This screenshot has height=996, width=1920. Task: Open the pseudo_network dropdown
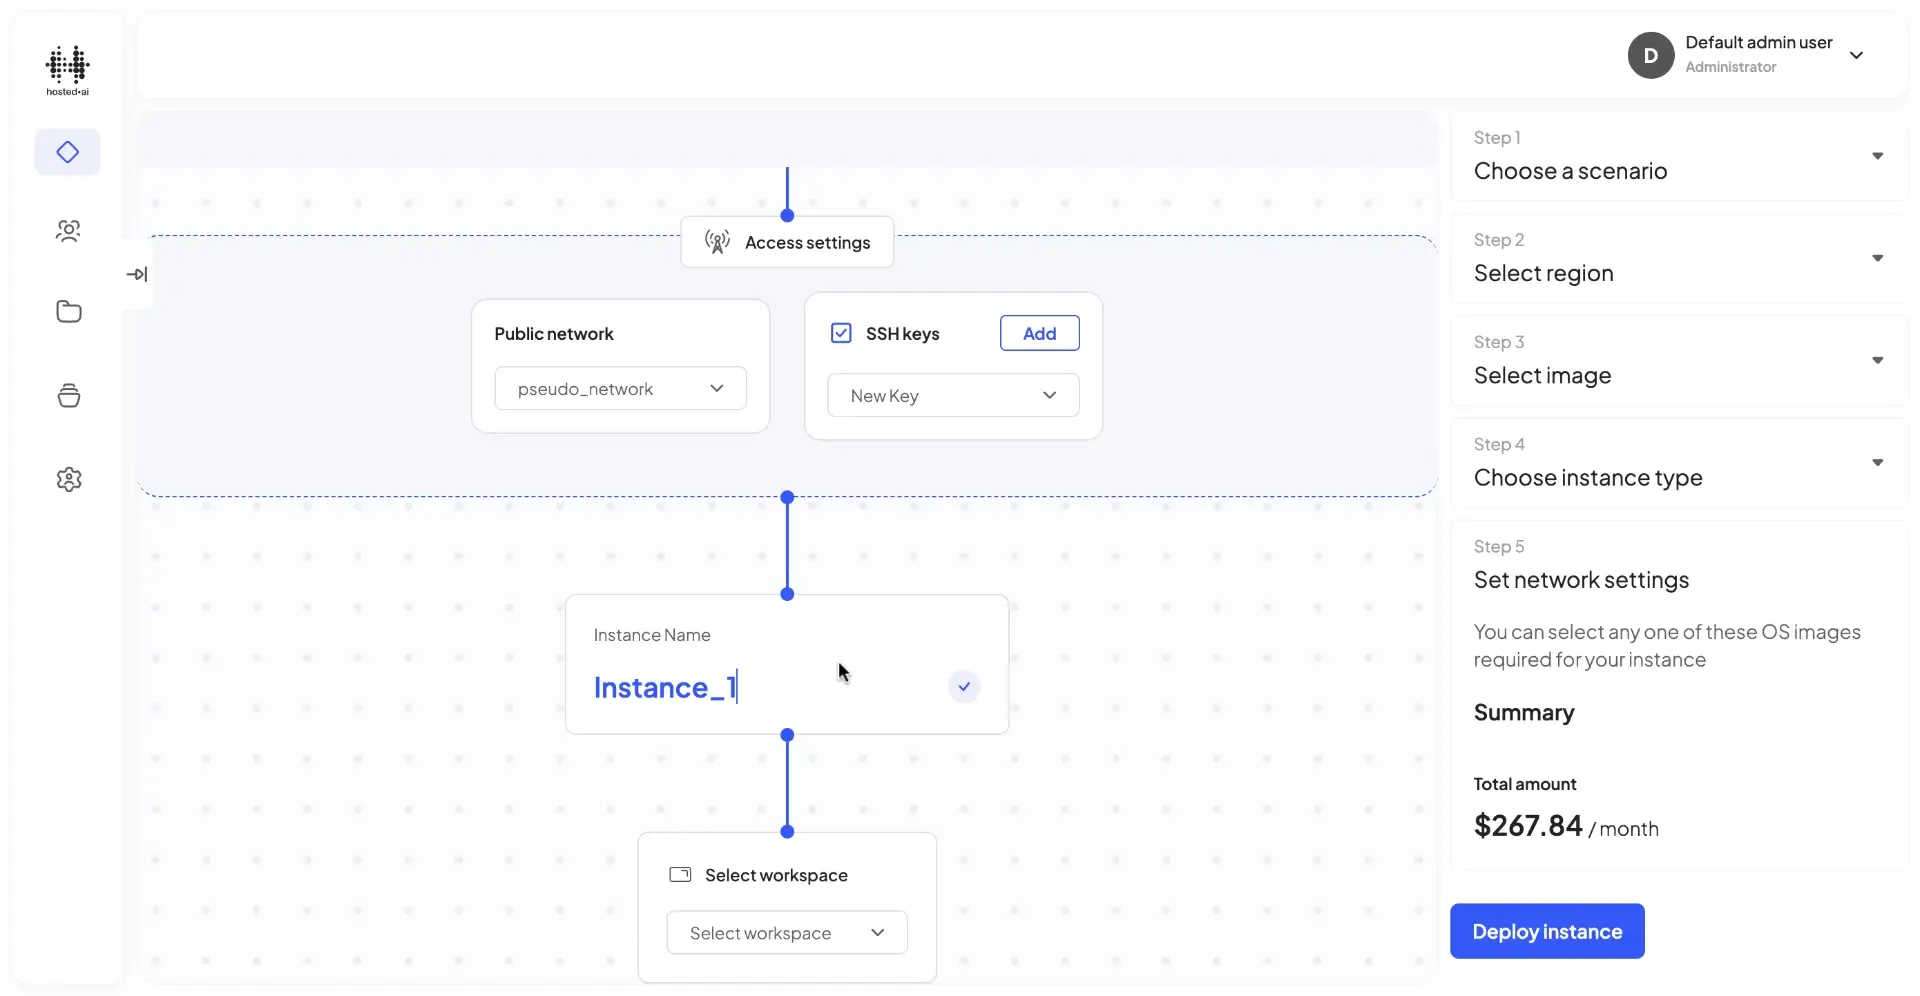620,388
